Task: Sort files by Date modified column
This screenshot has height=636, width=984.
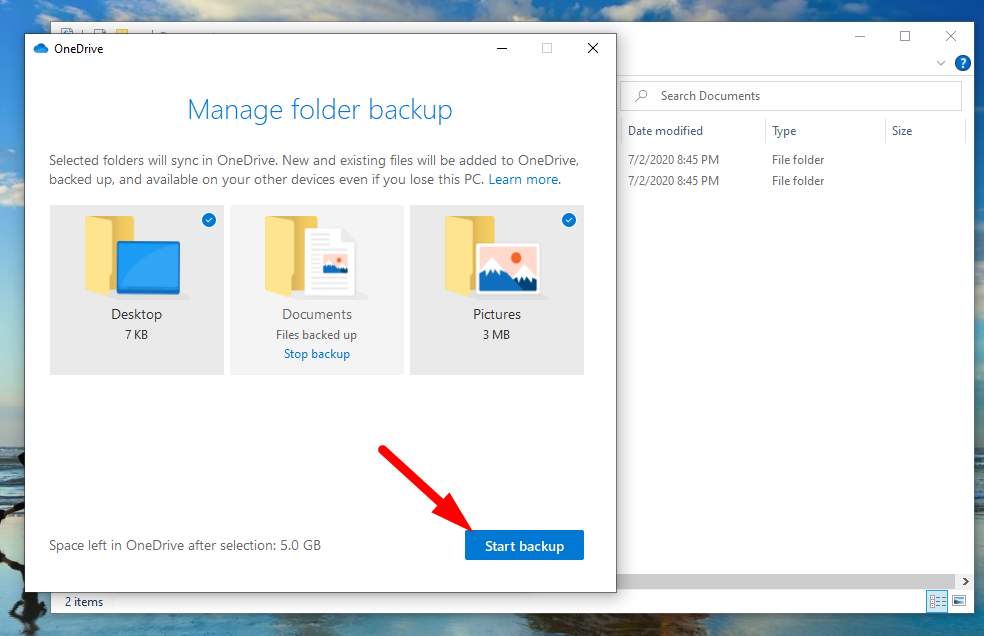Action: 666,131
